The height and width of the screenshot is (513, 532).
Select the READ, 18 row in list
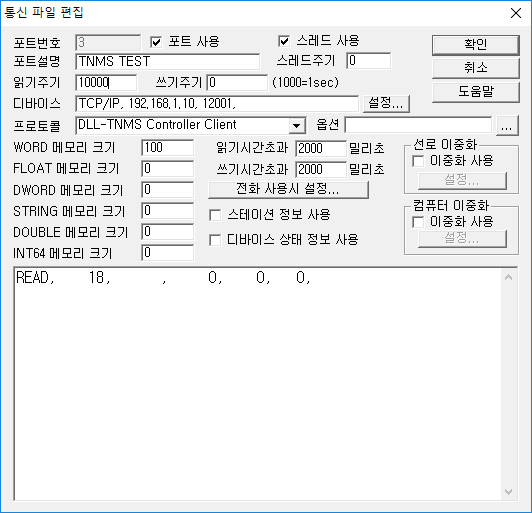click(x=163, y=278)
